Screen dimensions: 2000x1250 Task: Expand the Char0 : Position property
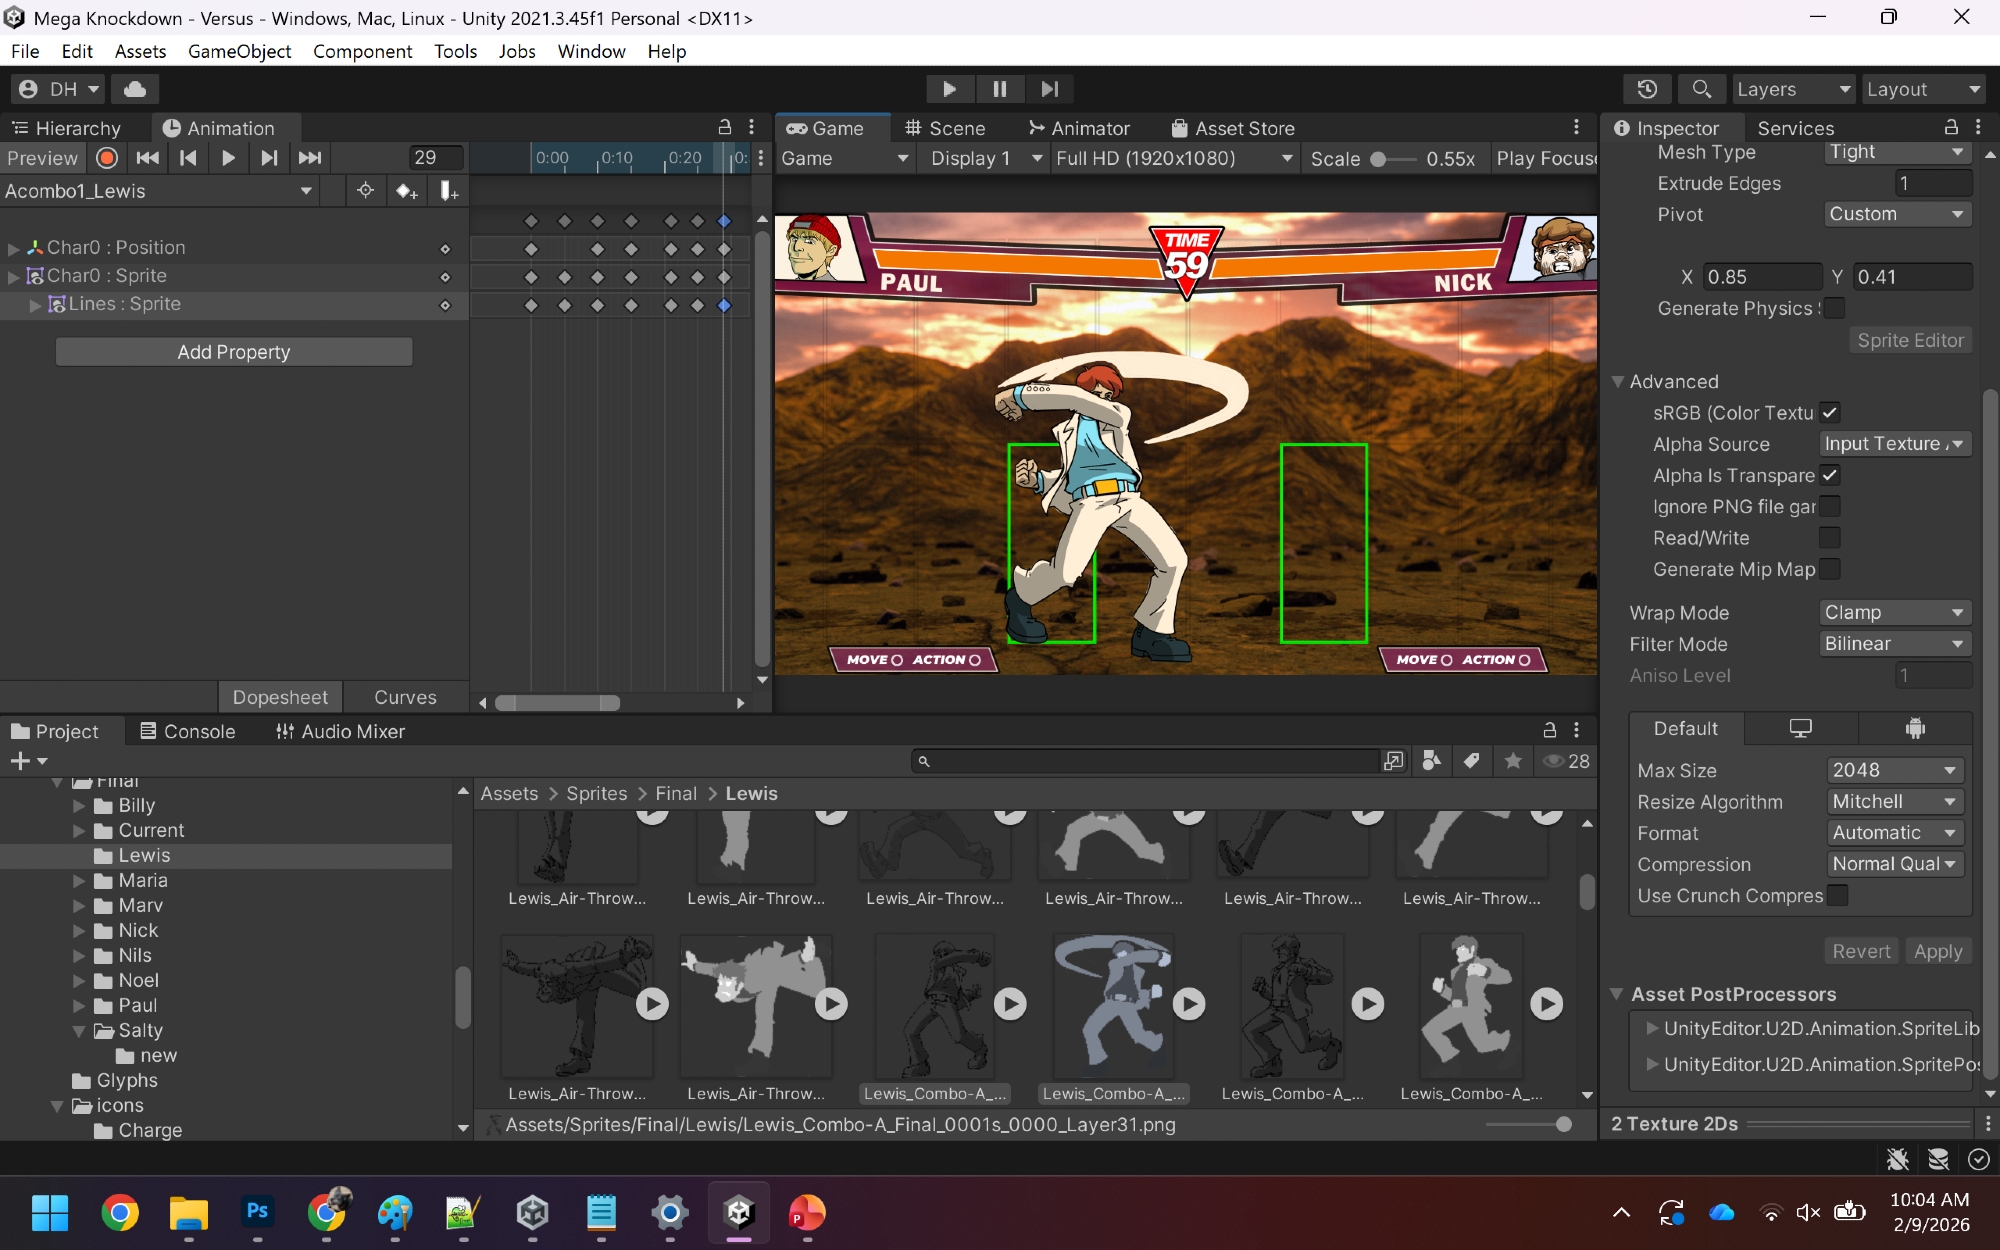click(x=14, y=248)
